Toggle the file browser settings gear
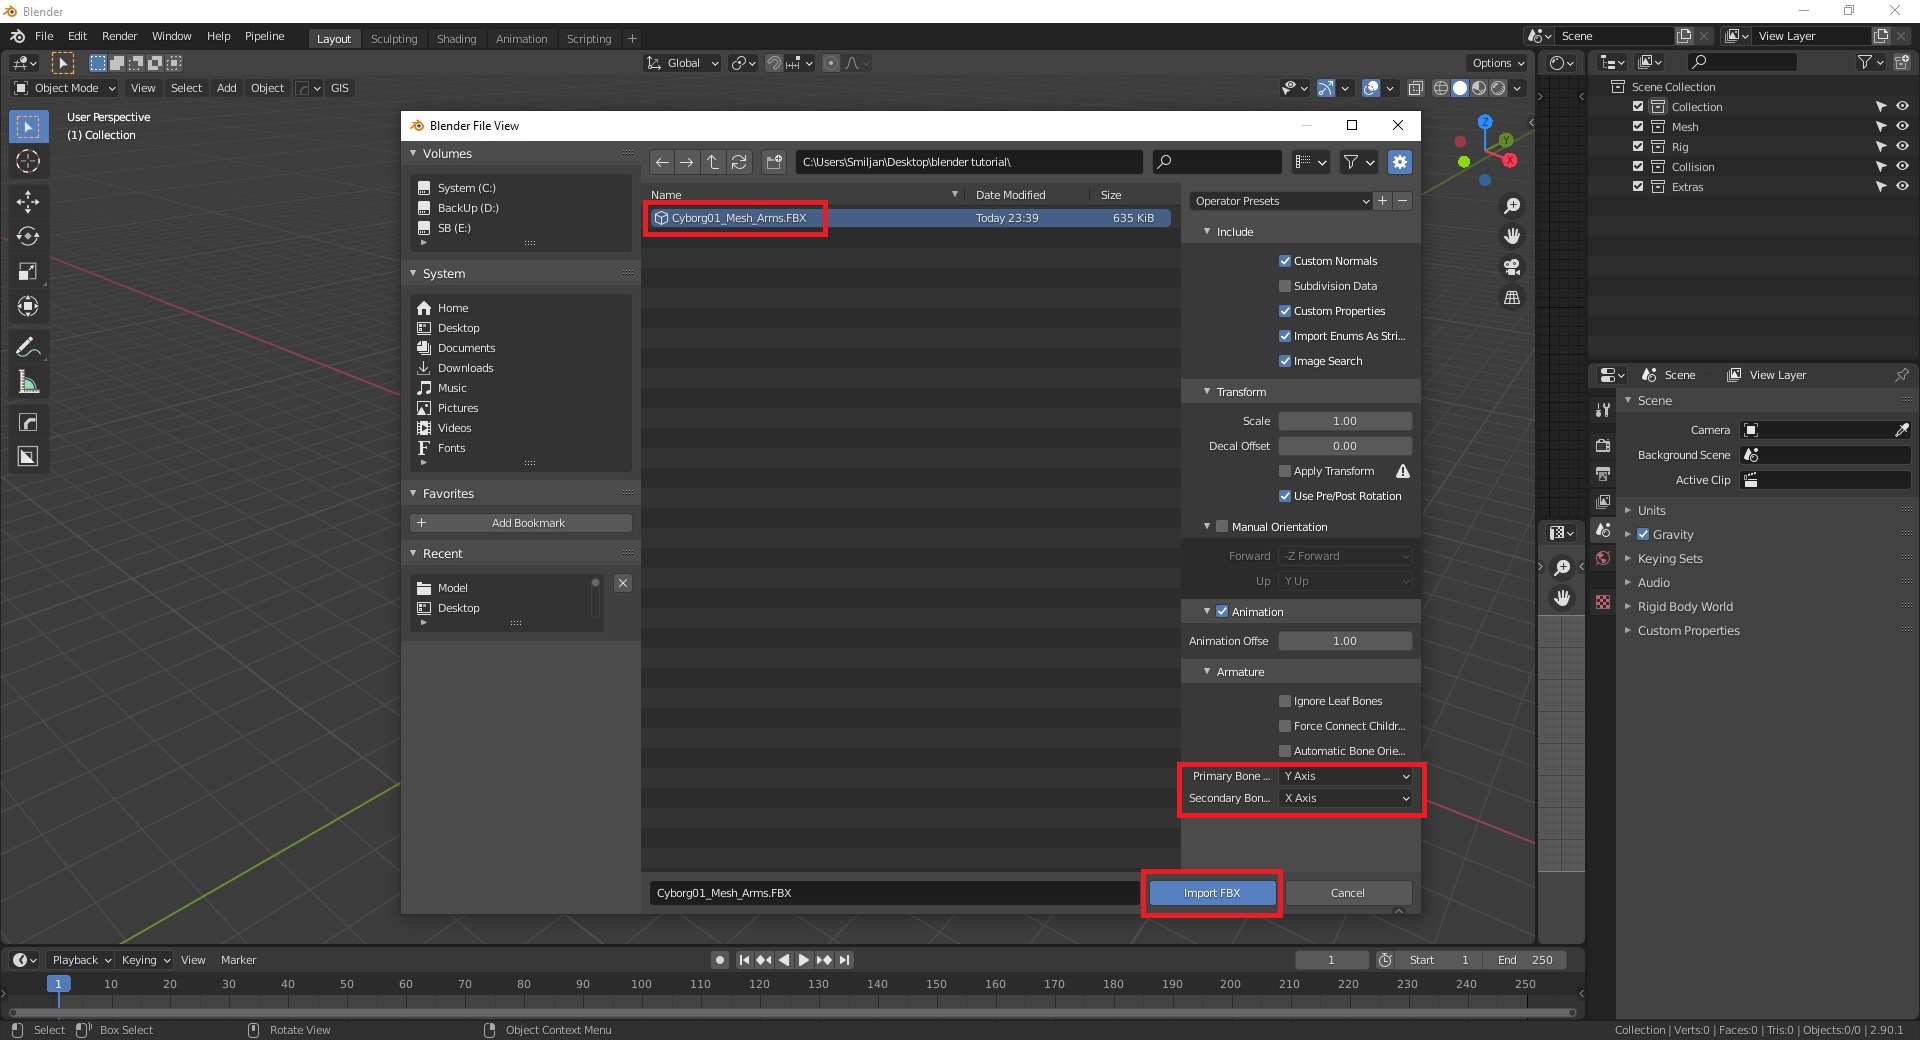Image resolution: width=1920 pixels, height=1040 pixels. [x=1399, y=162]
